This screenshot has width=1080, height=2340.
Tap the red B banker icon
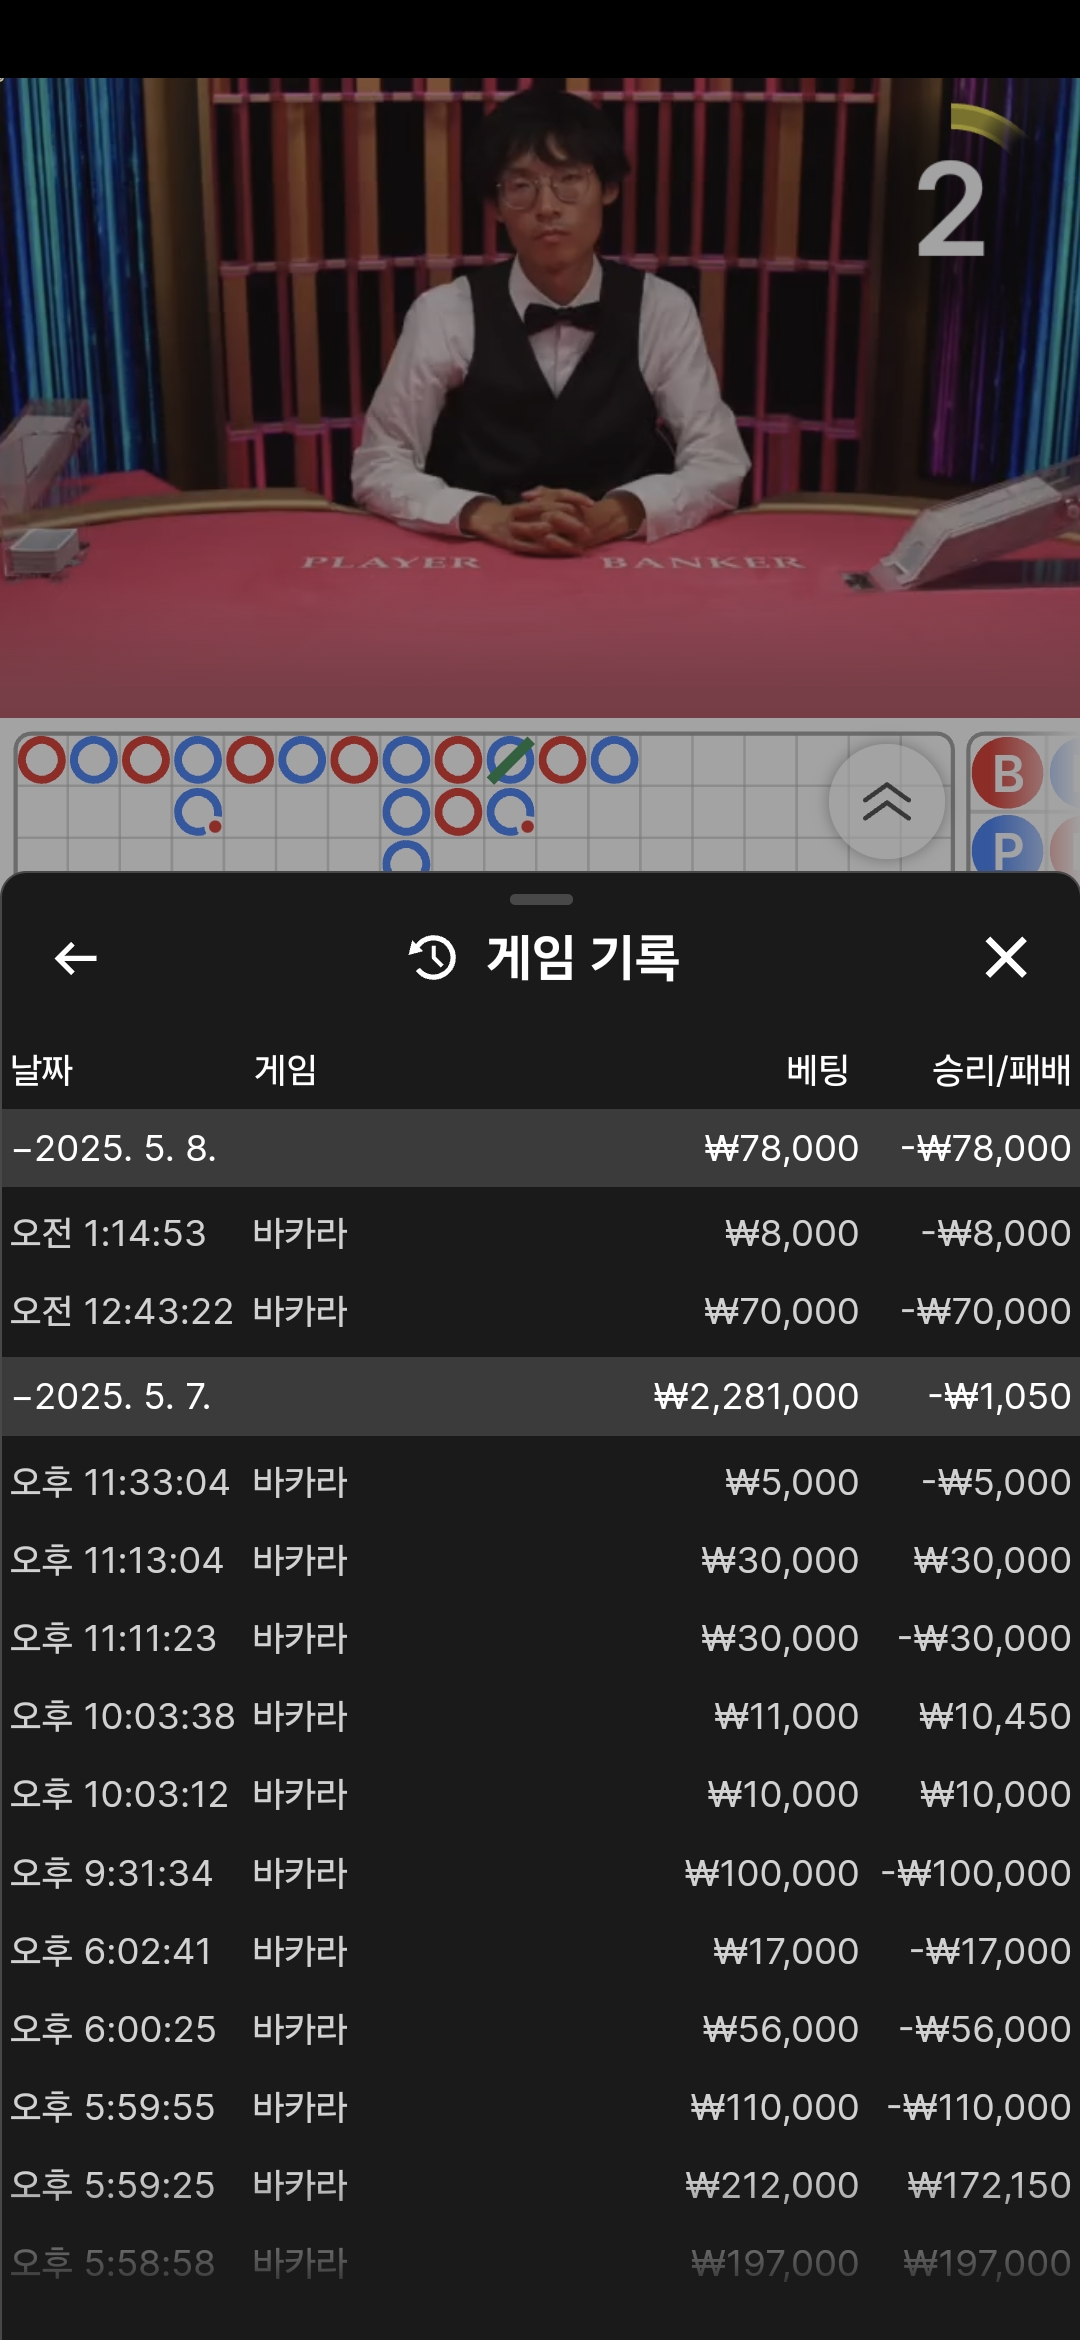(x=1007, y=773)
